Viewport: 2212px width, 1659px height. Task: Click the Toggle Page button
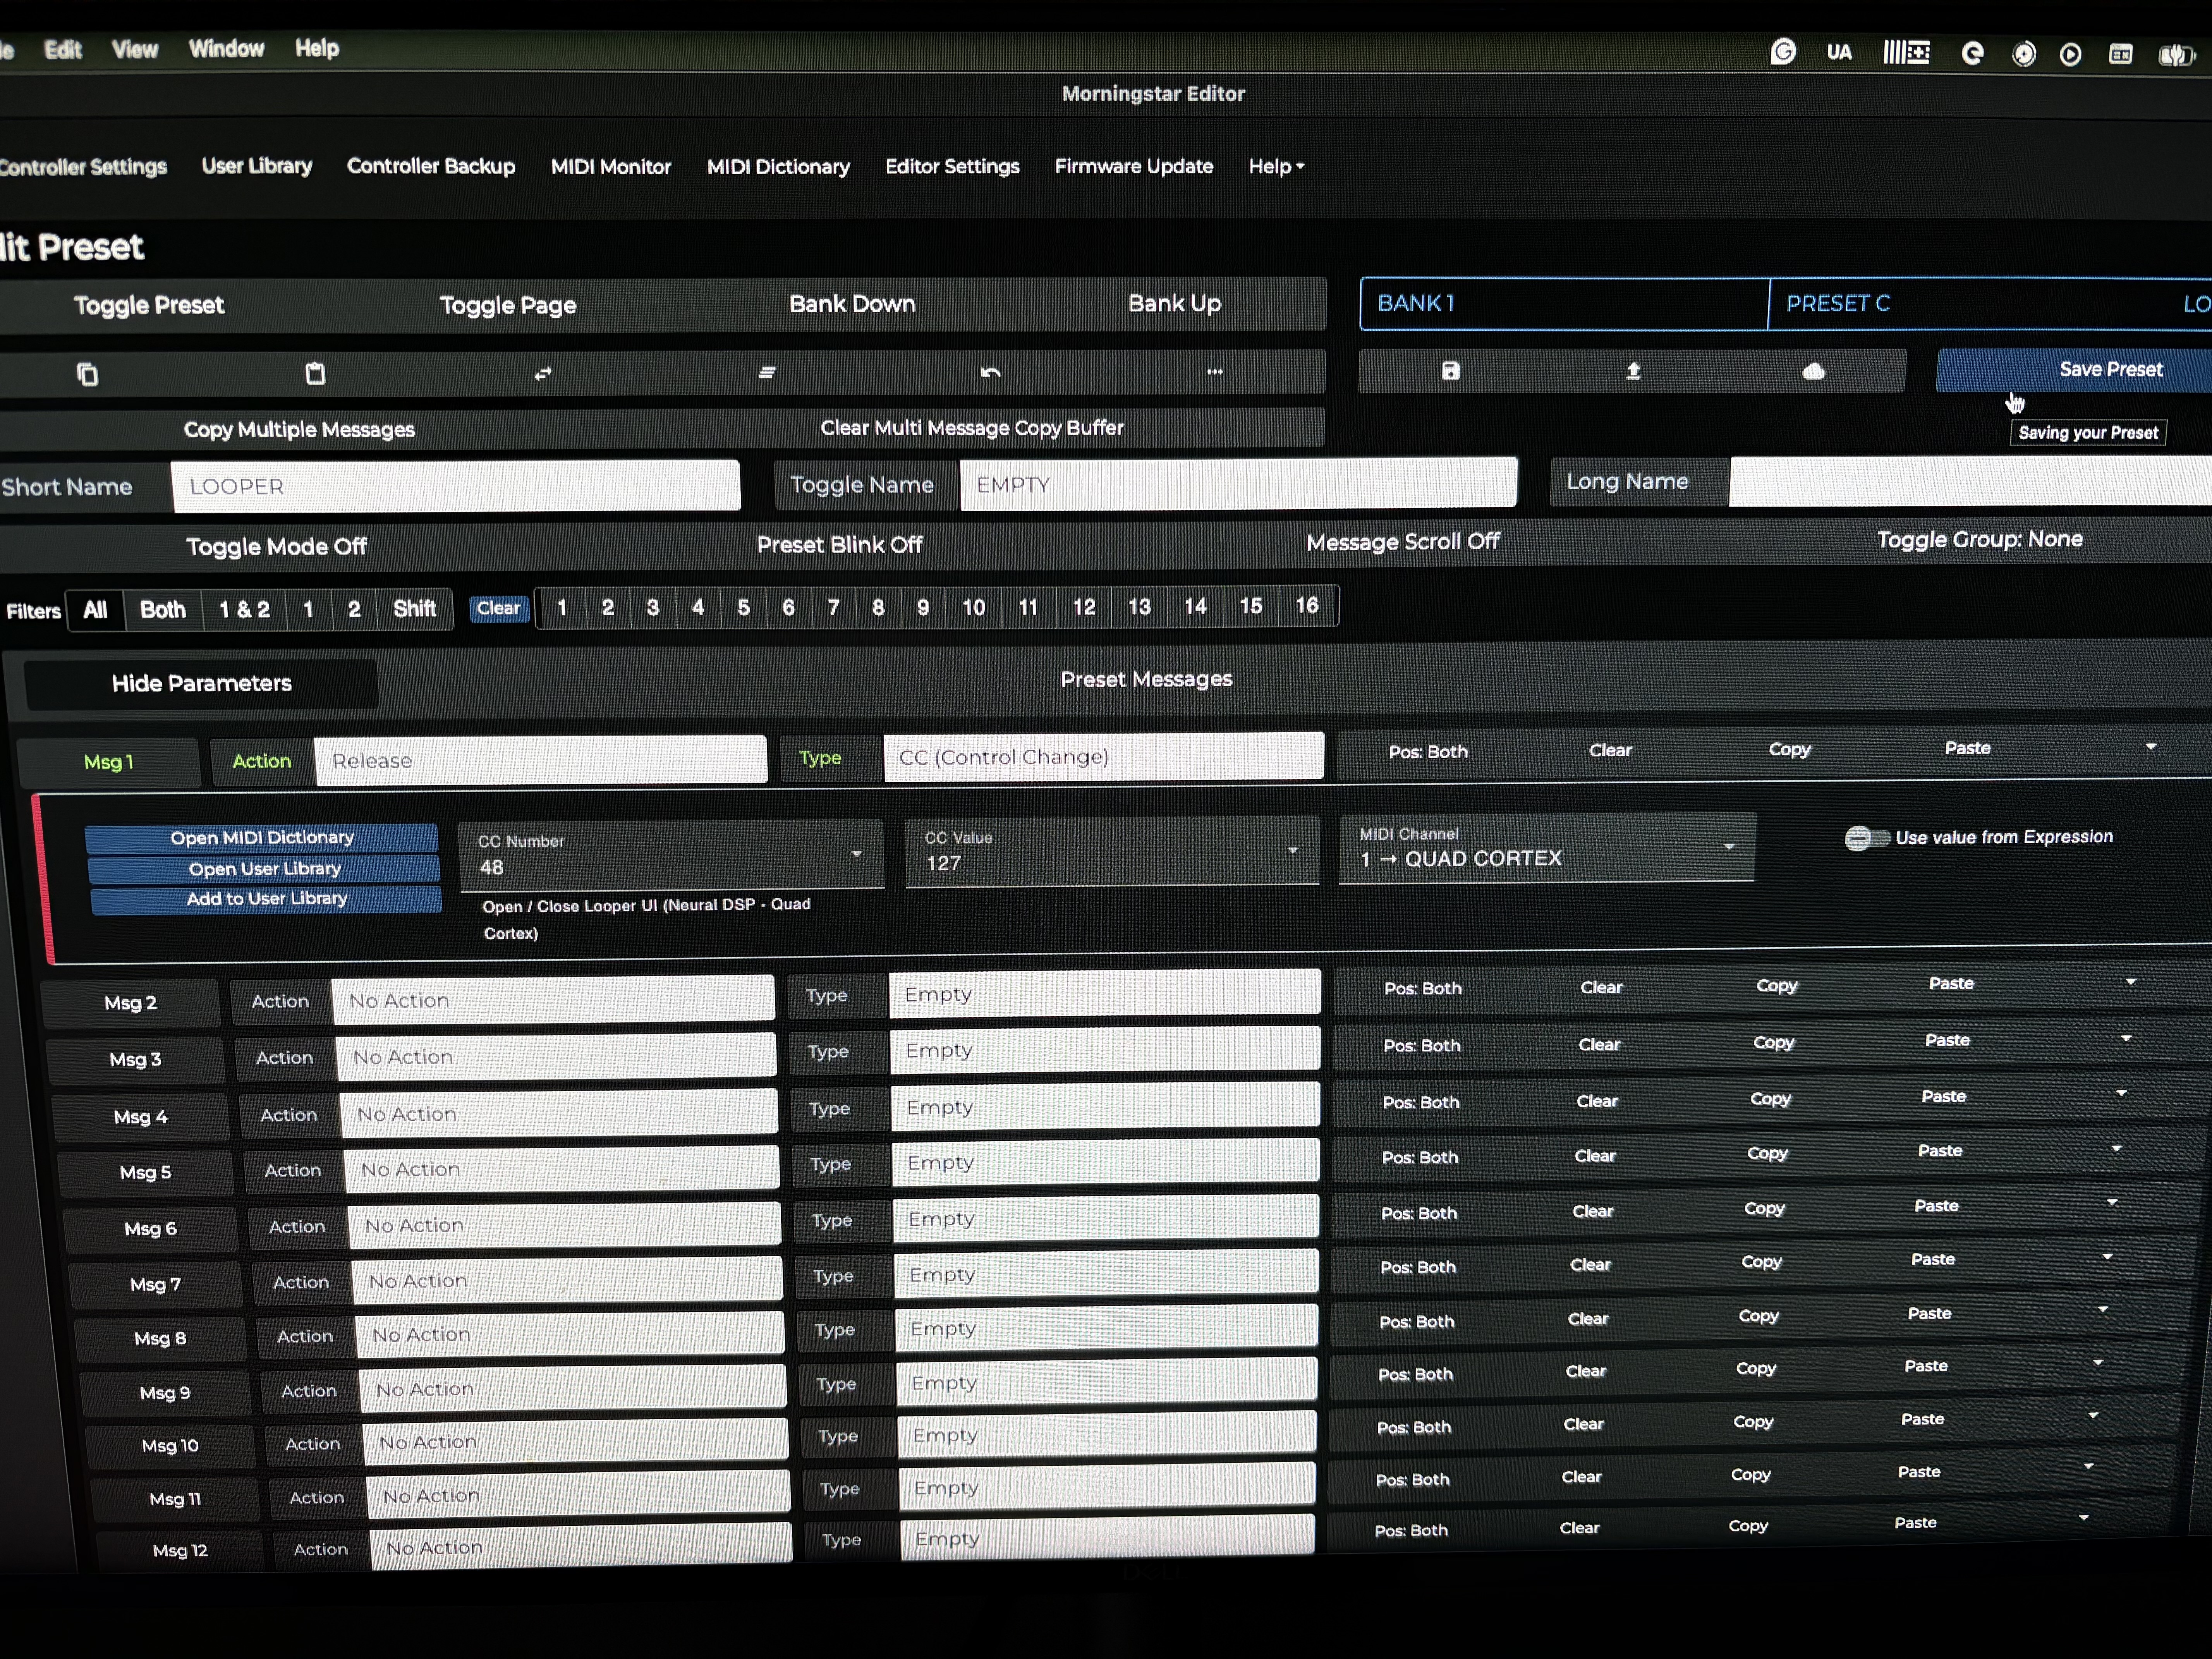point(508,305)
